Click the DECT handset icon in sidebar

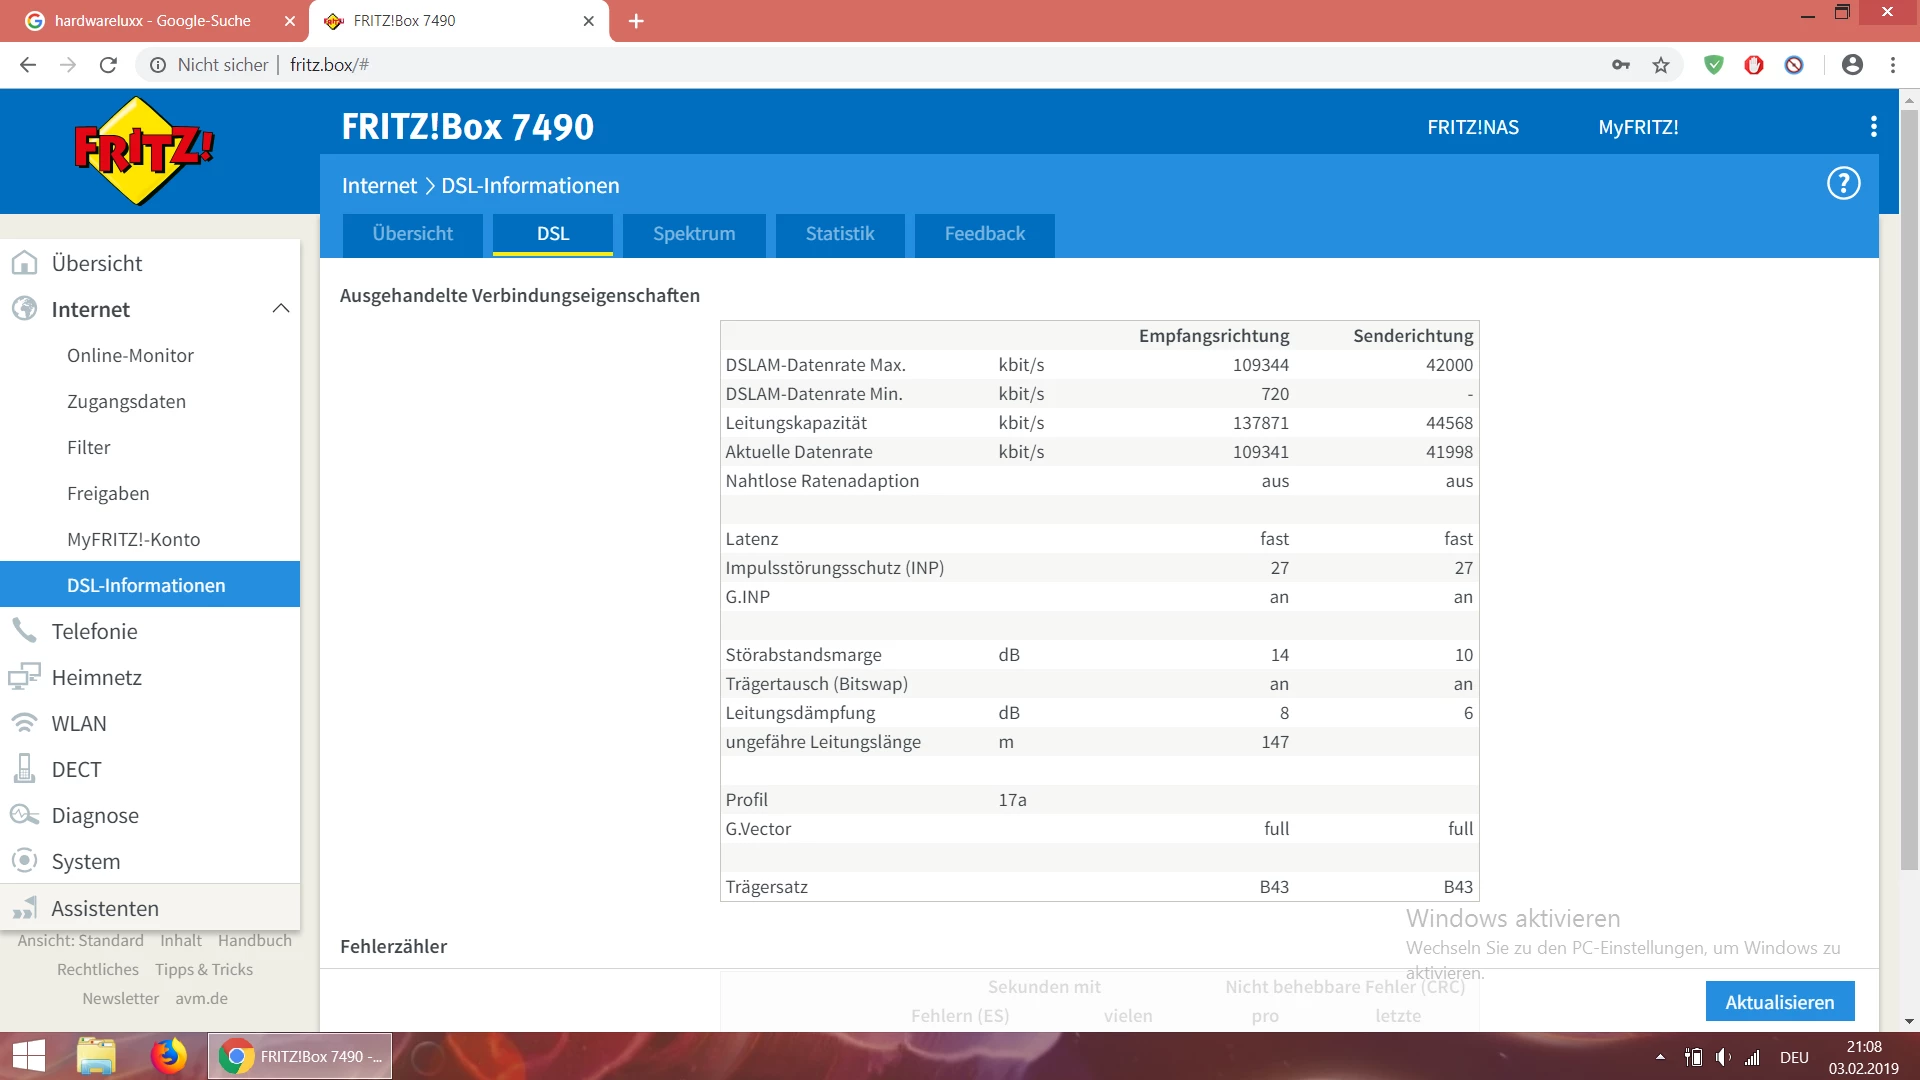[24, 769]
